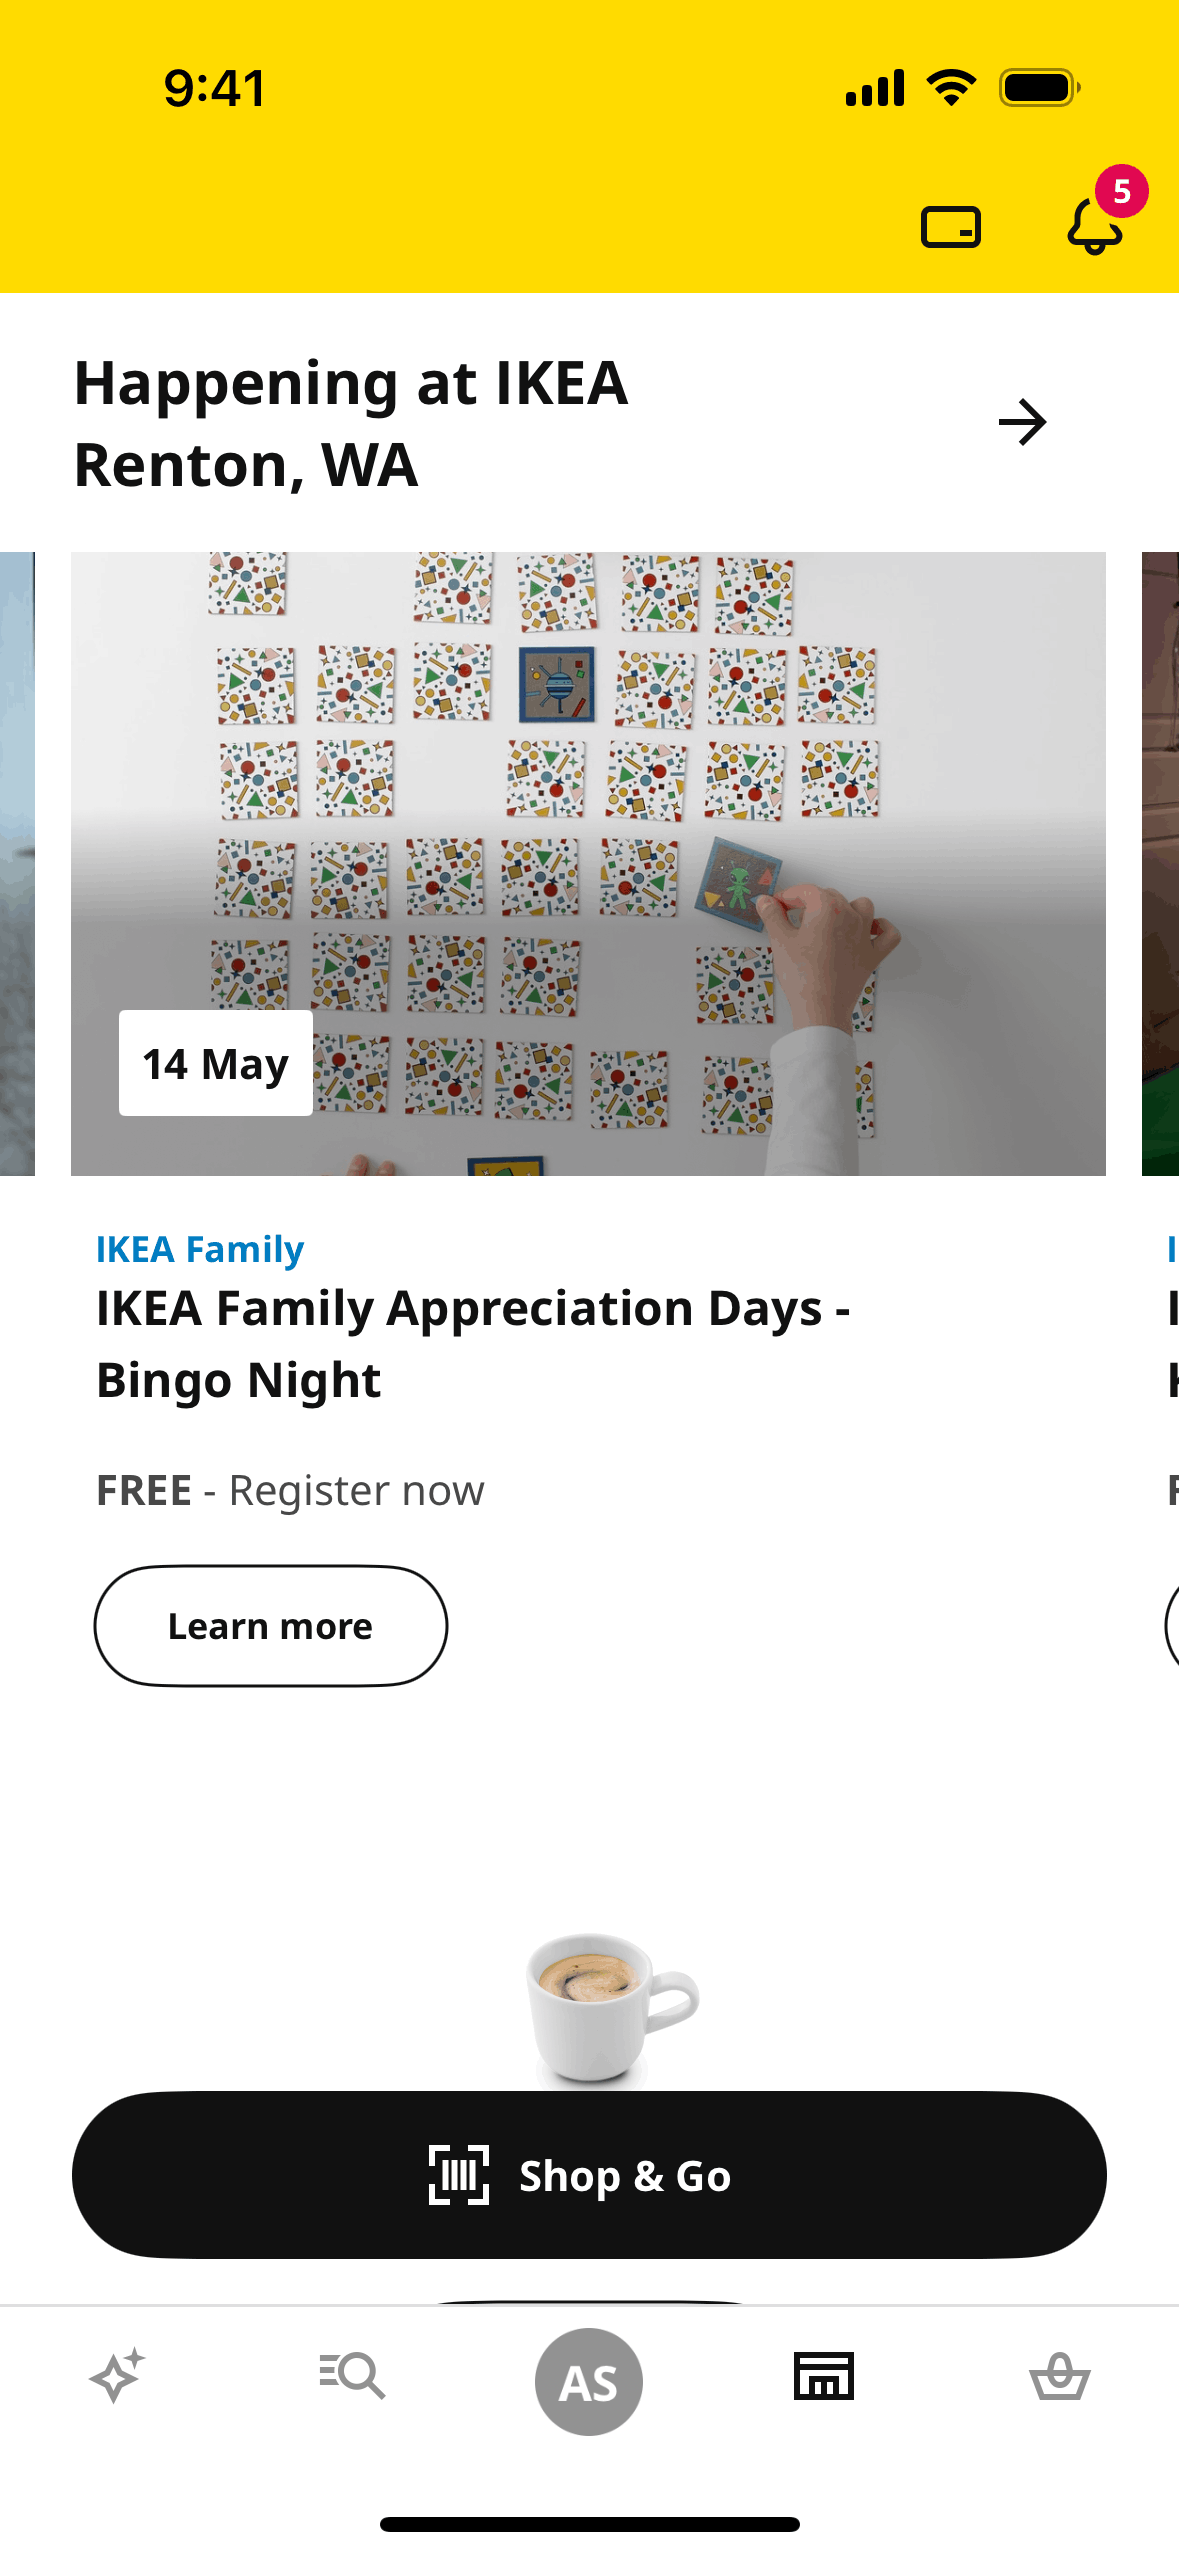Viewport: 1179px width, 2556px height.
Task: Tap the Happening at IKEA Renton heading
Action: [x=352, y=424]
